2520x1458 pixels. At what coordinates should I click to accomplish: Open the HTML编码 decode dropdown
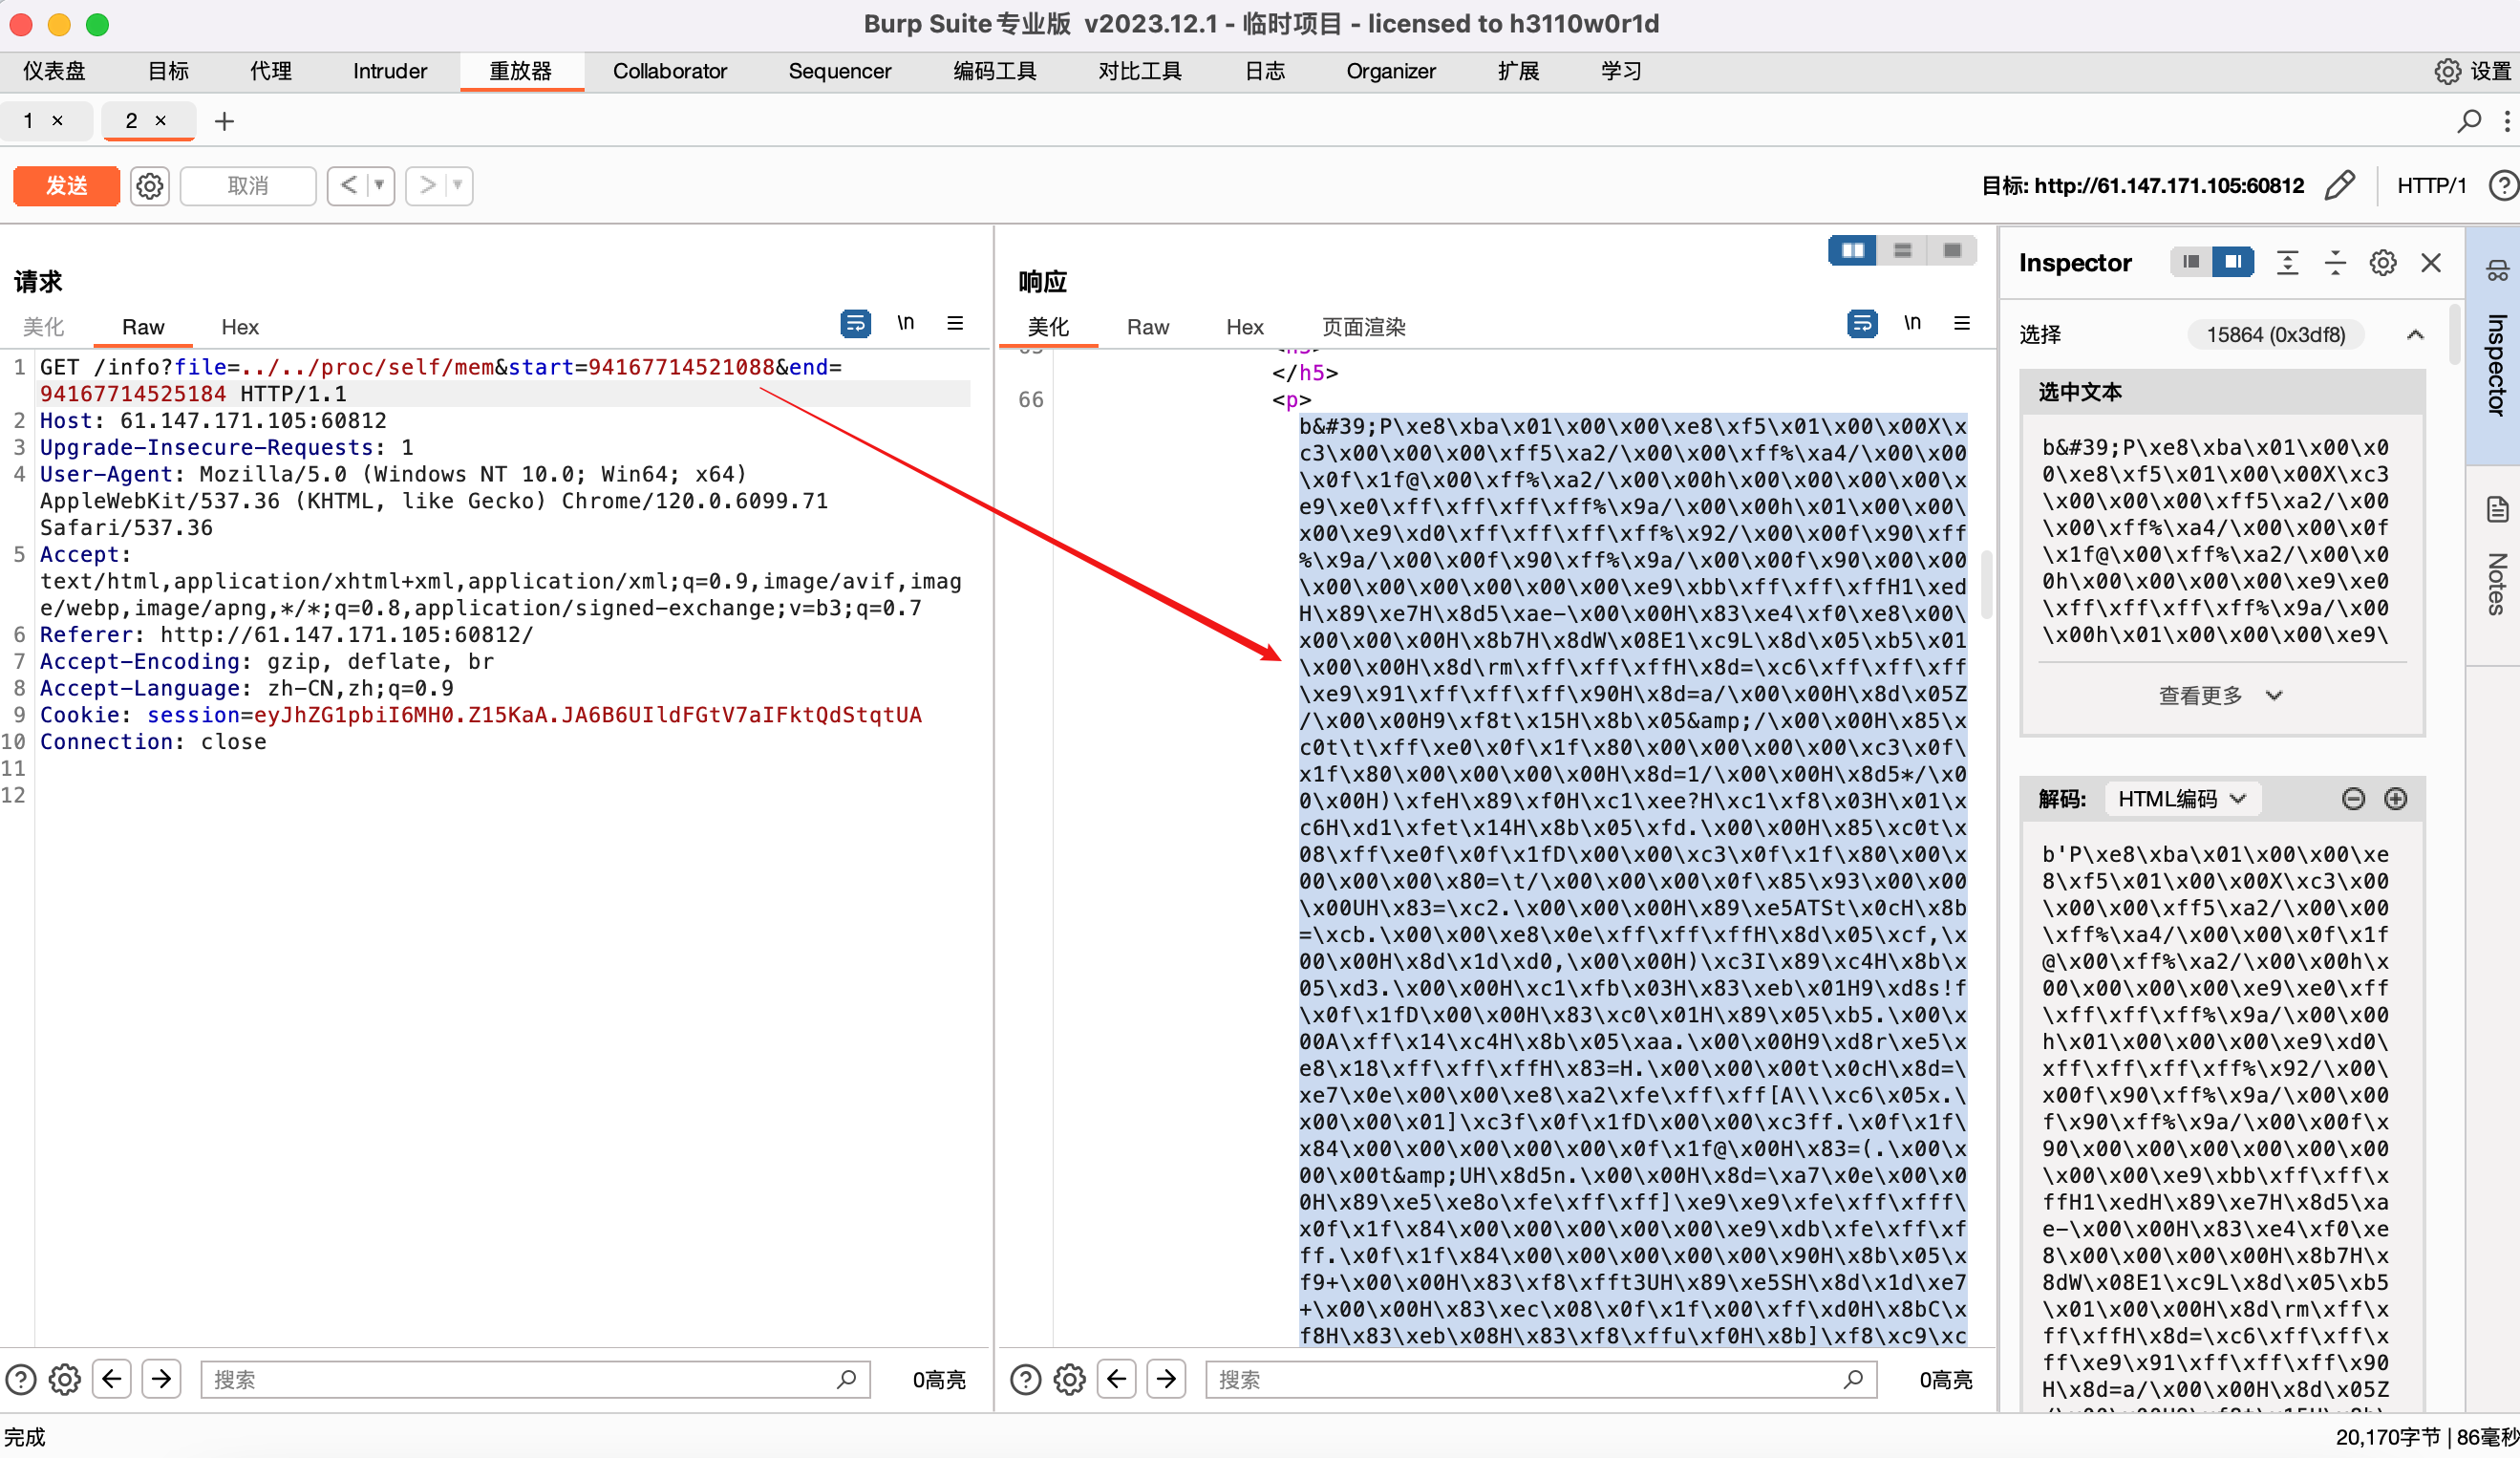(2181, 799)
